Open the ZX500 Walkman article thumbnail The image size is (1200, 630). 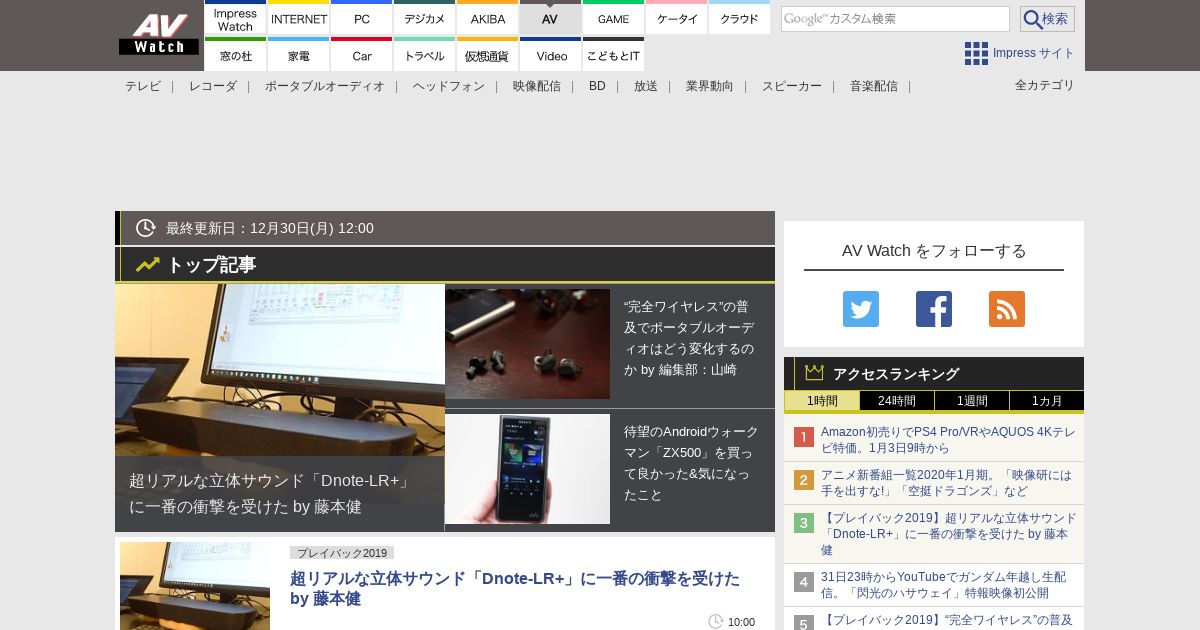point(528,469)
